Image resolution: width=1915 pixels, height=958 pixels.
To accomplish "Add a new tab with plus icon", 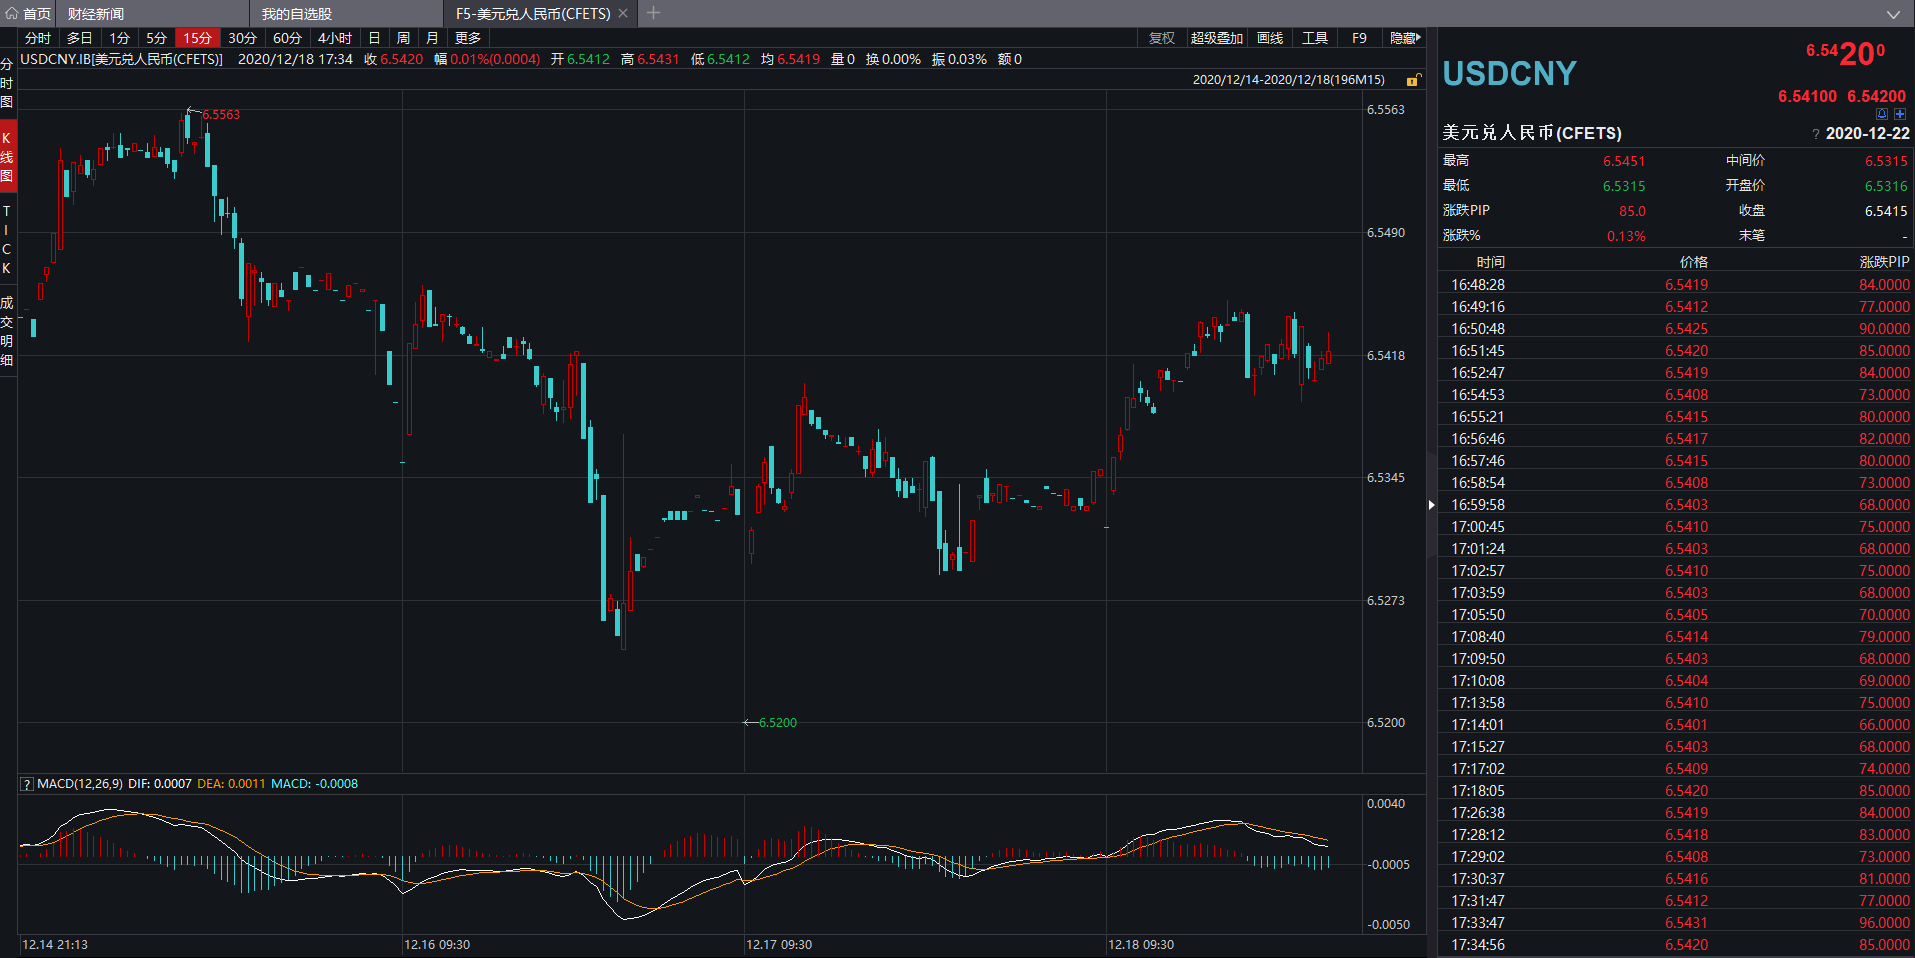I will tap(653, 13).
